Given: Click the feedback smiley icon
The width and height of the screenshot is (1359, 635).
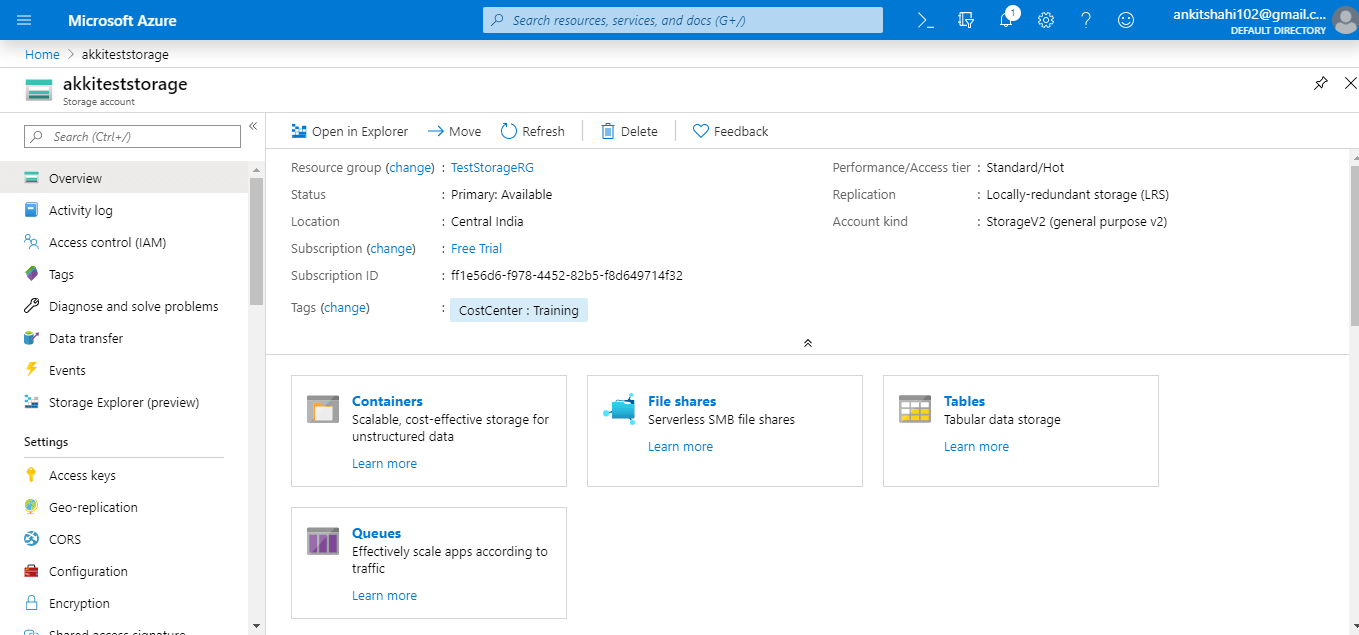Looking at the screenshot, I should pyautogui.click(x=1126, y=20).
